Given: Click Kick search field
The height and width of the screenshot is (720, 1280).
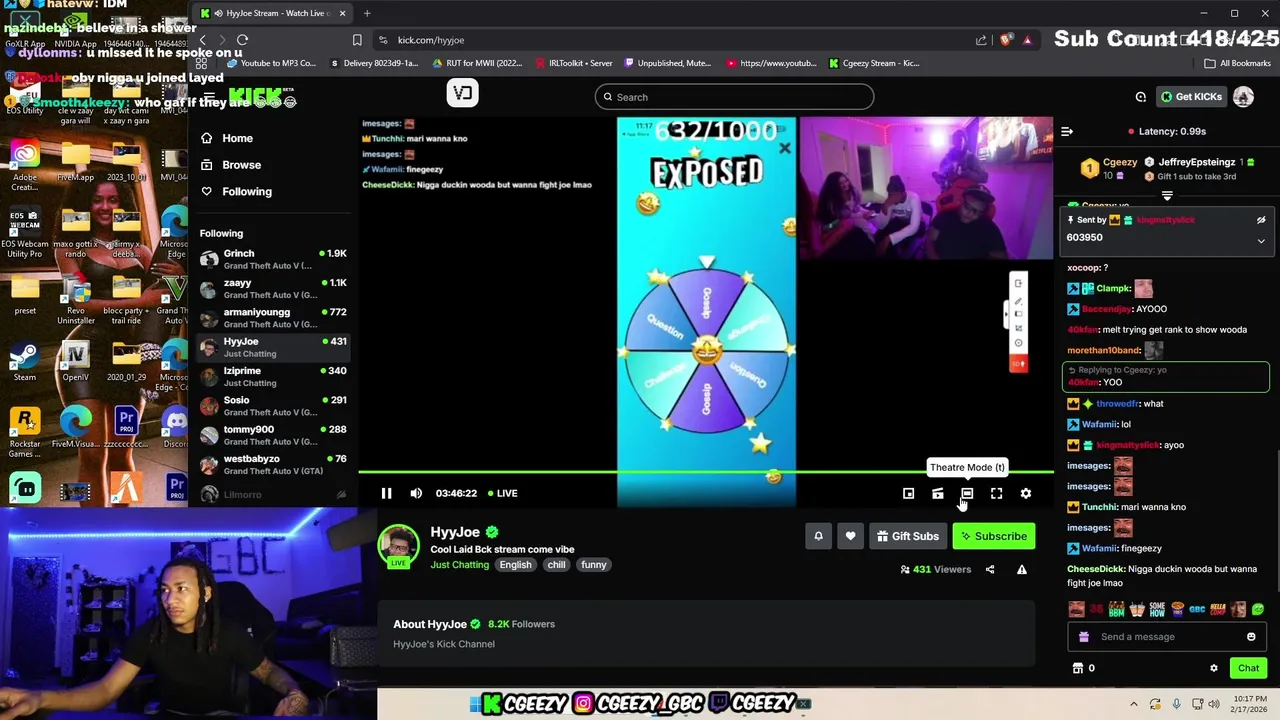Looking at the screenshot, I should (734, 97).
